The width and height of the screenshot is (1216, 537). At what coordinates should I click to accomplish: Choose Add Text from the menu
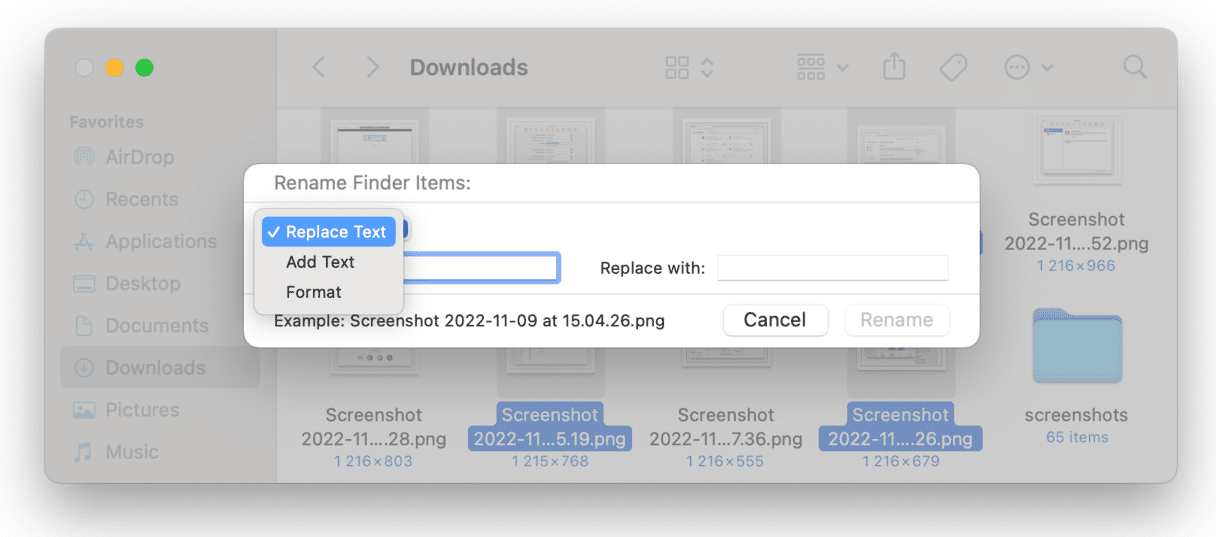pos(320,262)
